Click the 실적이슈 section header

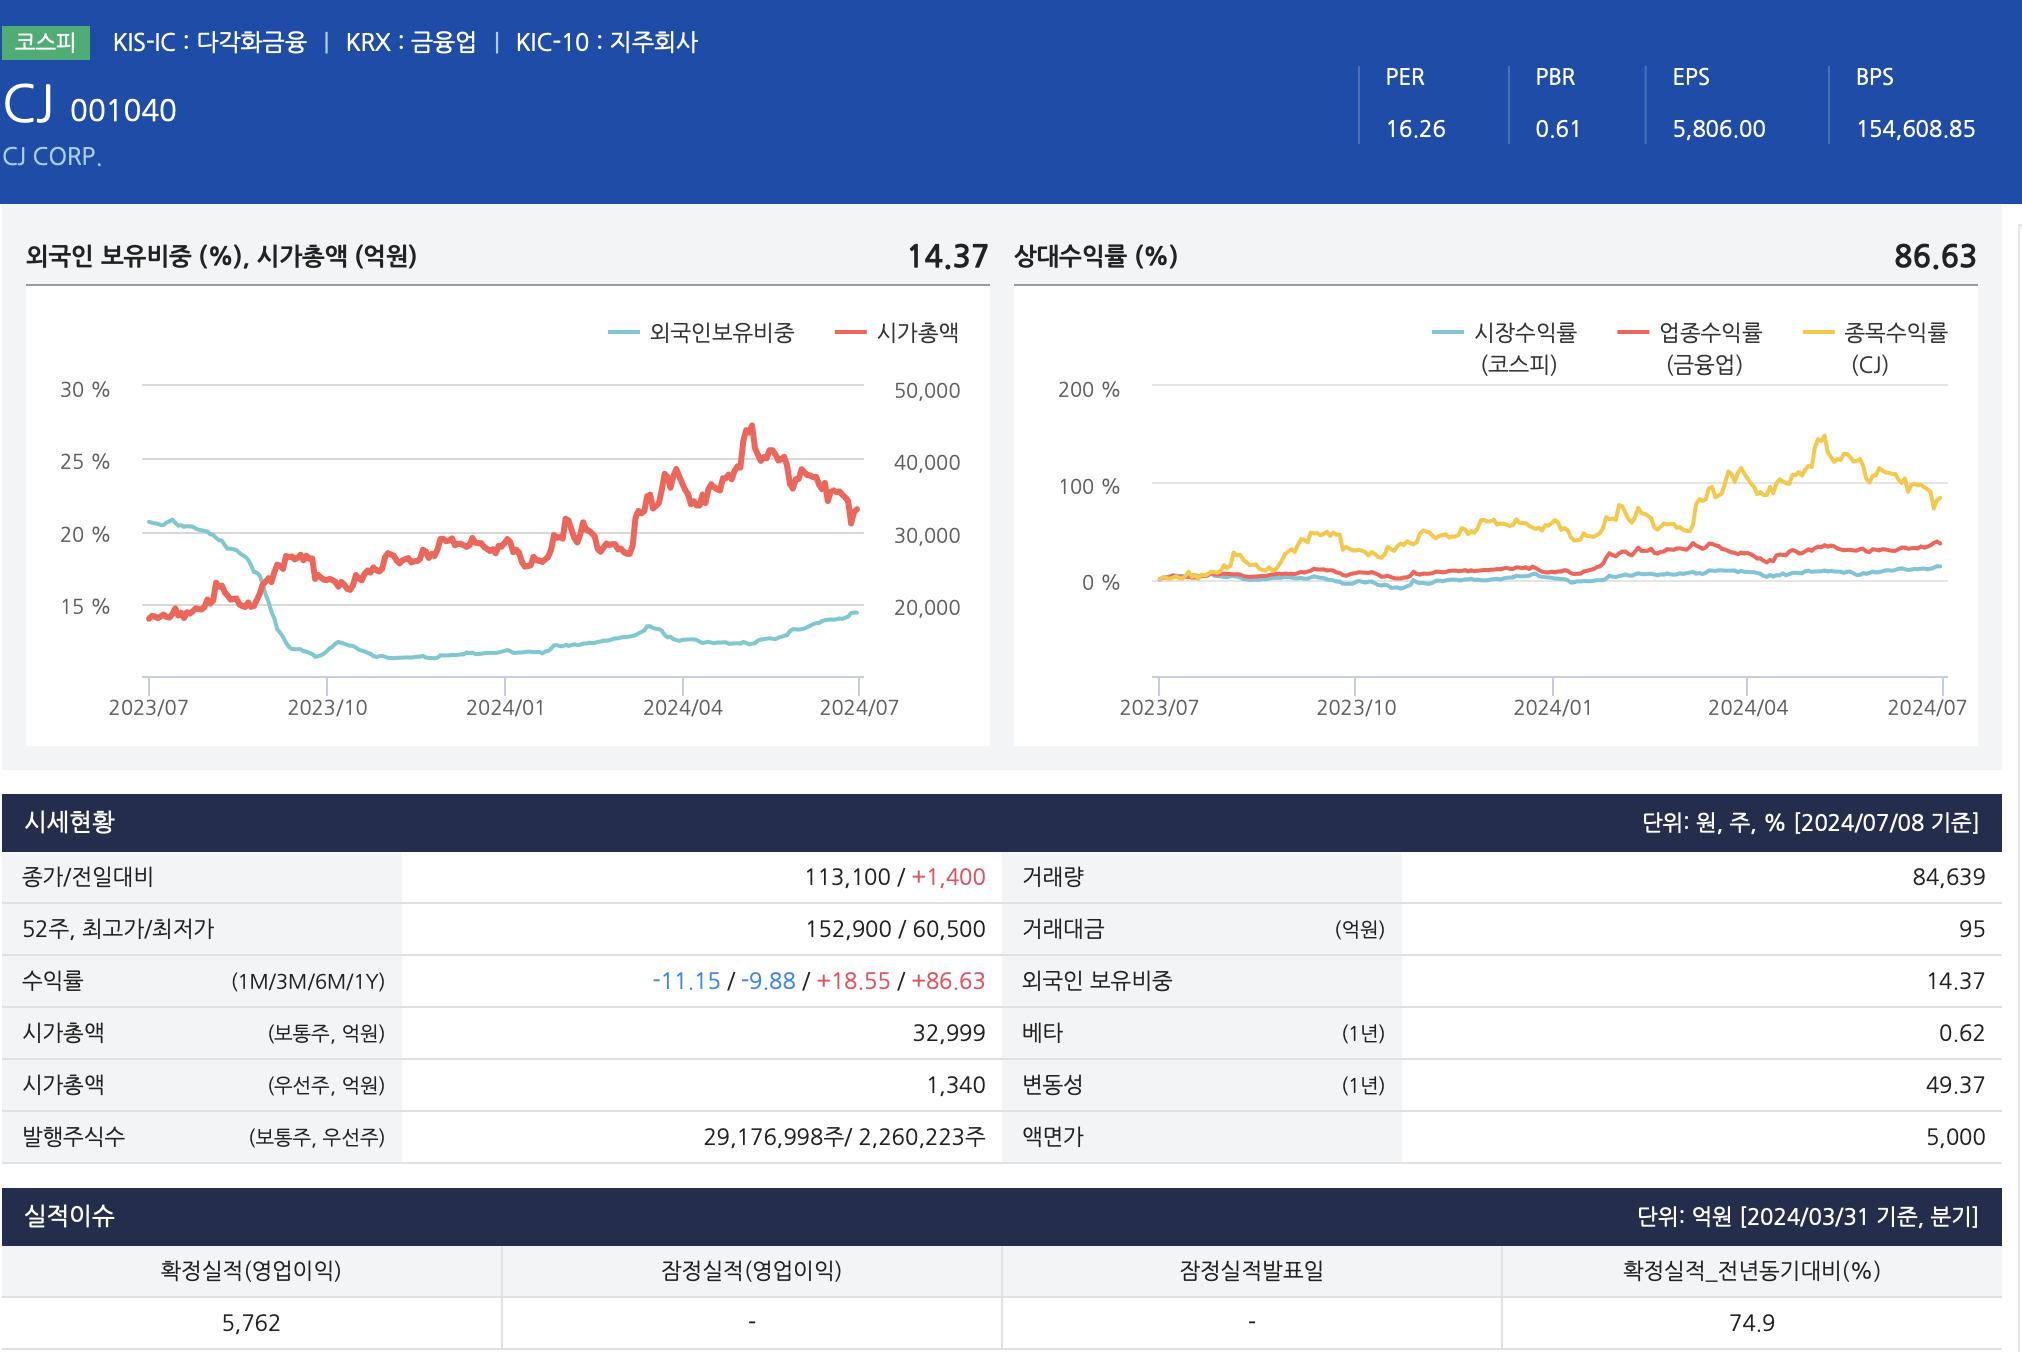[70, 1216]
